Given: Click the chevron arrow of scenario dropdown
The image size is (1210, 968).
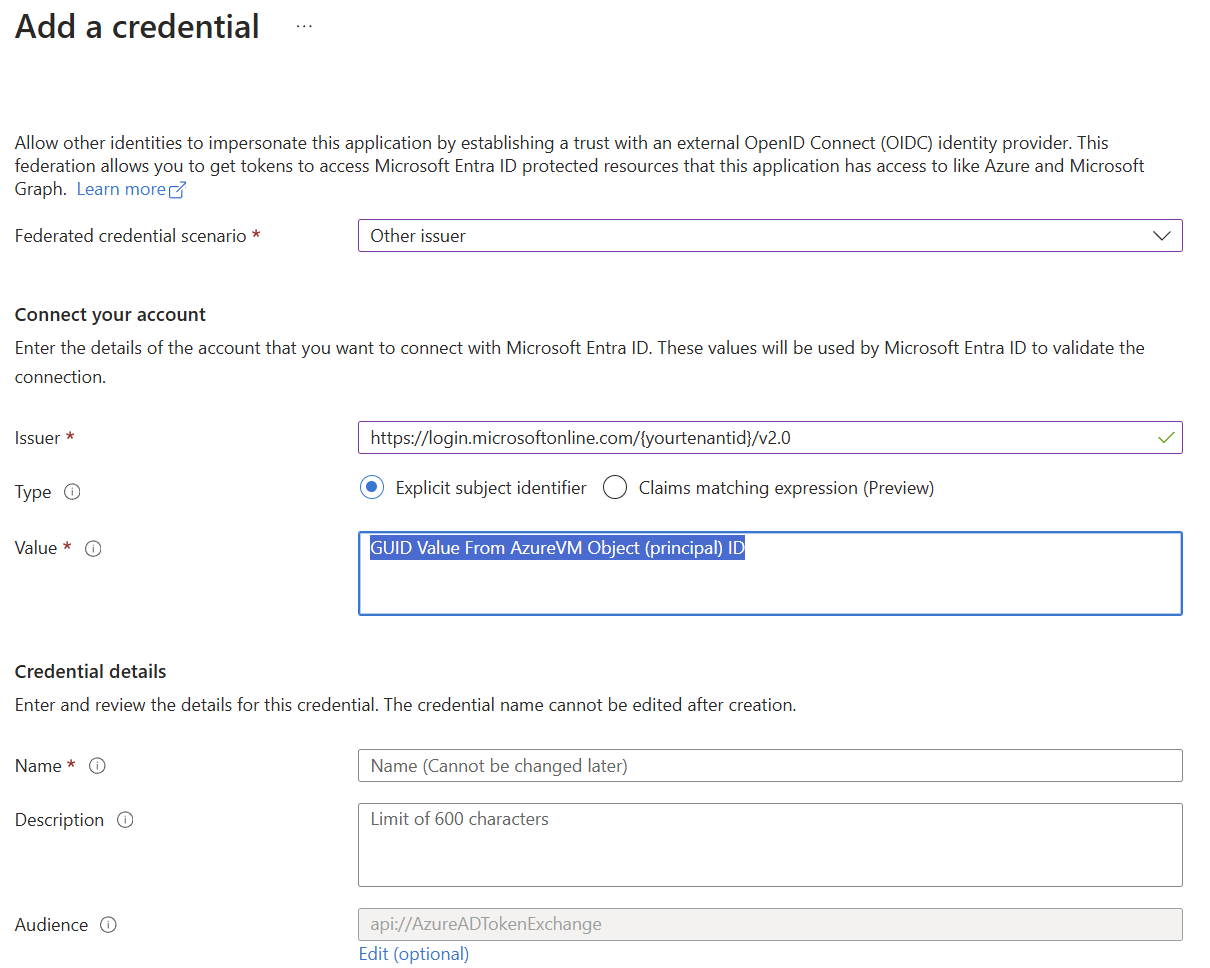Looking at the screenshot, I should 1162,236.
